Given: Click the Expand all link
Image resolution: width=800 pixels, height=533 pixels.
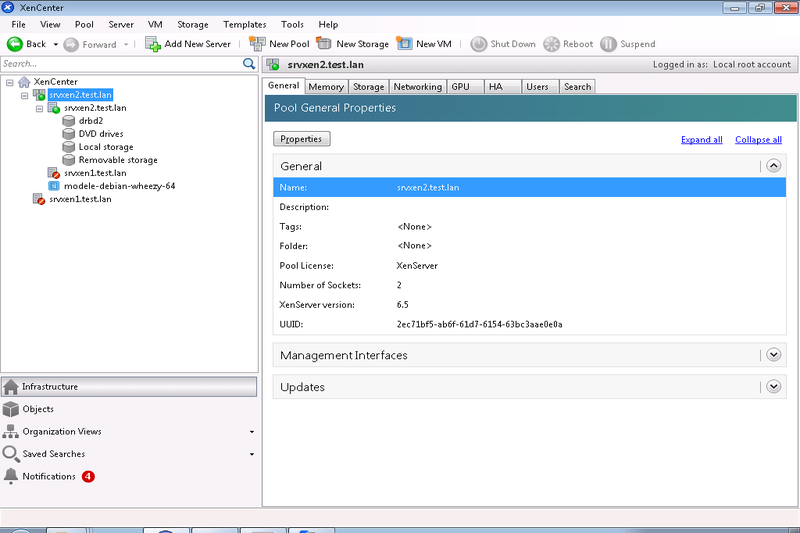Looking at the screenshot, I should click(702, 140).
